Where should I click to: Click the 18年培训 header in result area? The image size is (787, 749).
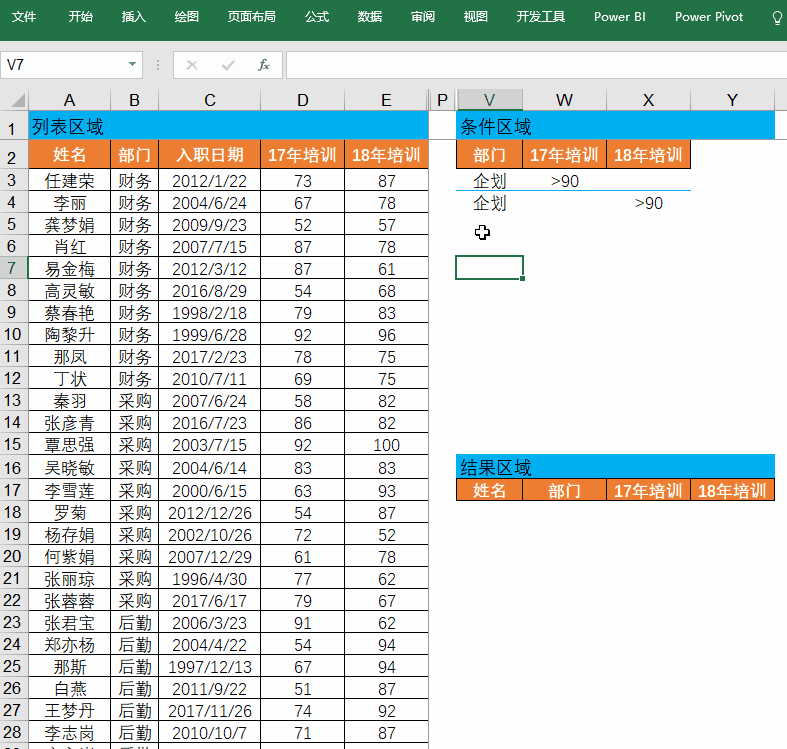732,490
